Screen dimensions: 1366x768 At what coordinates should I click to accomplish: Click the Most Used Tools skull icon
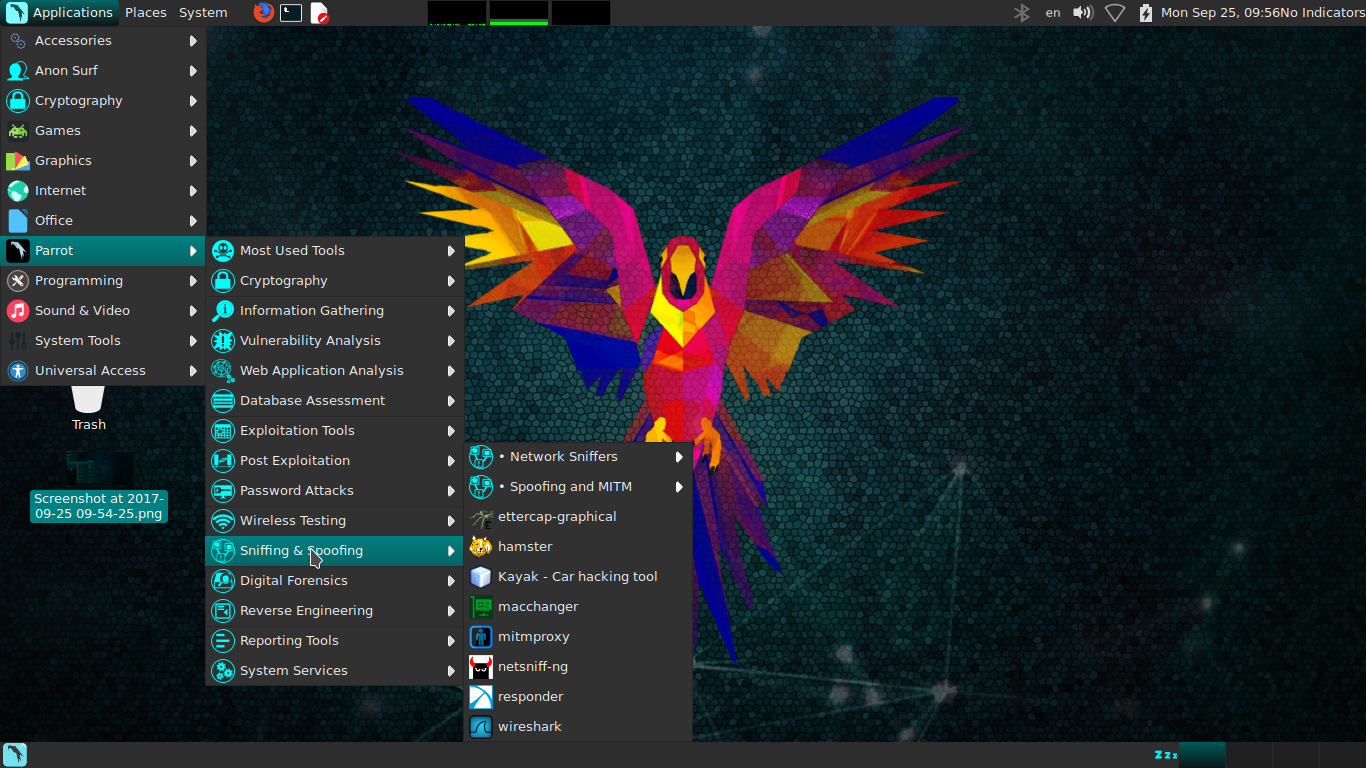click(223, 251)
